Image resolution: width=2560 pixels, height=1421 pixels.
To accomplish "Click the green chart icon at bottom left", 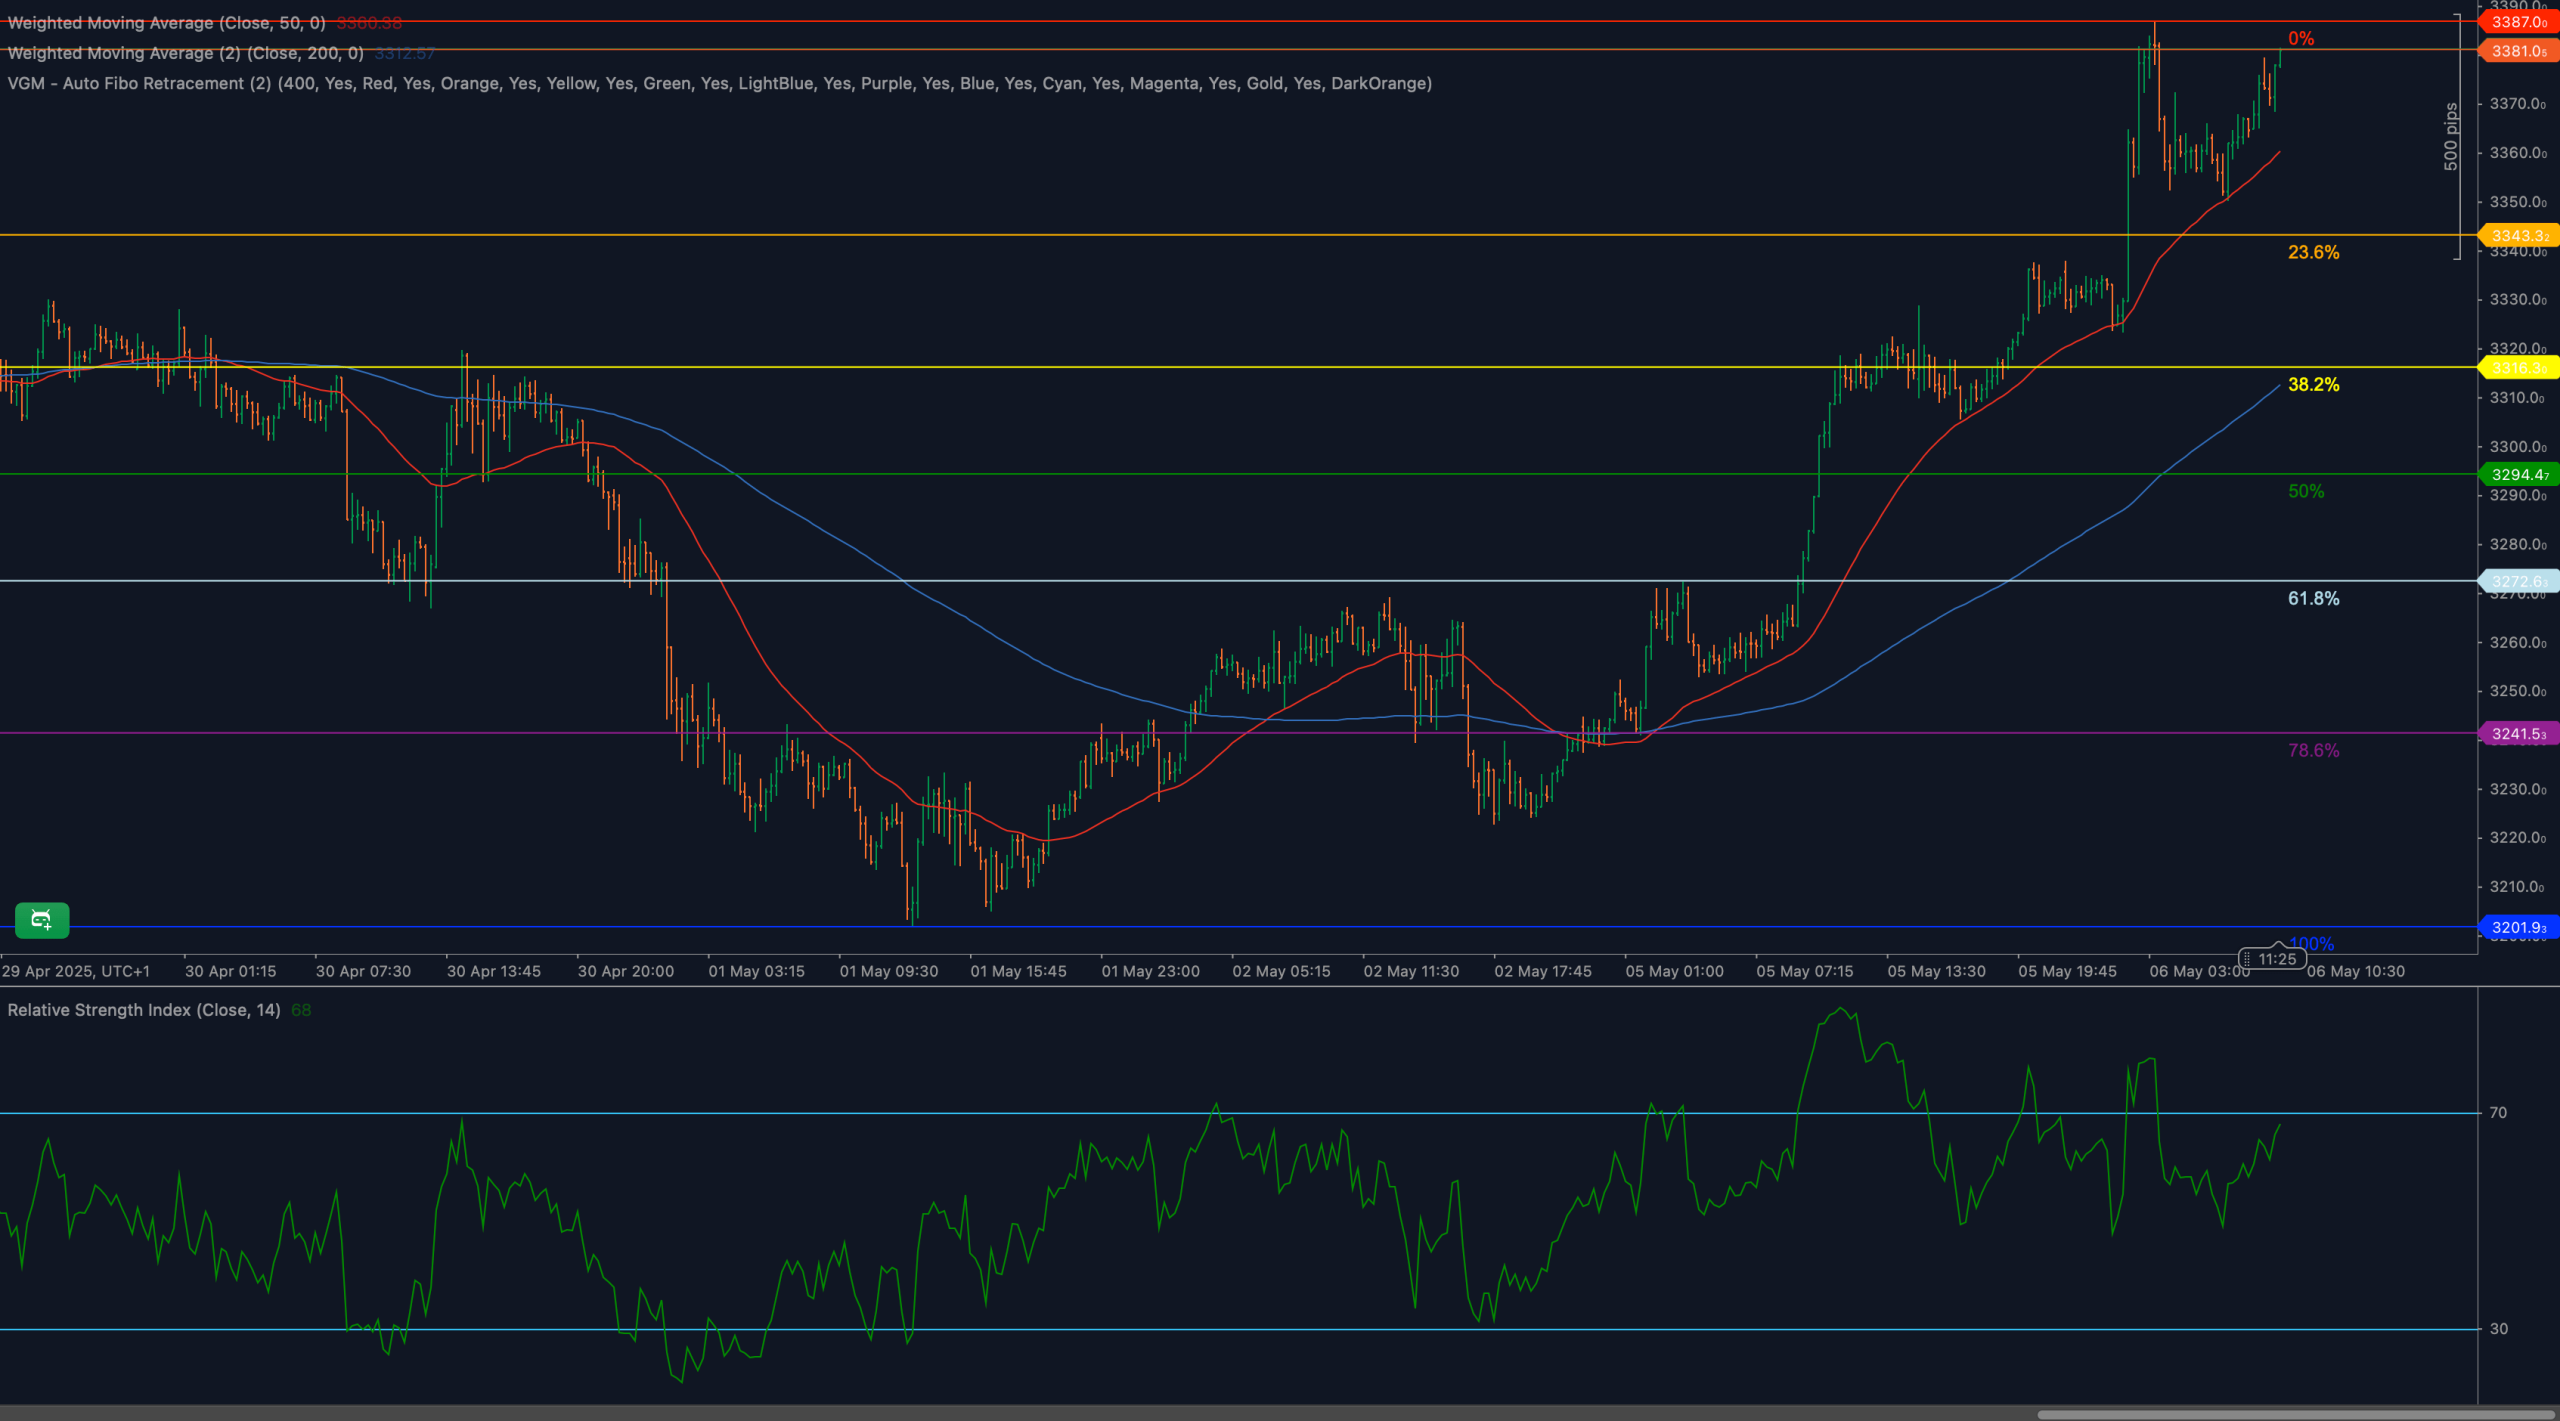I will coord(42,920).
